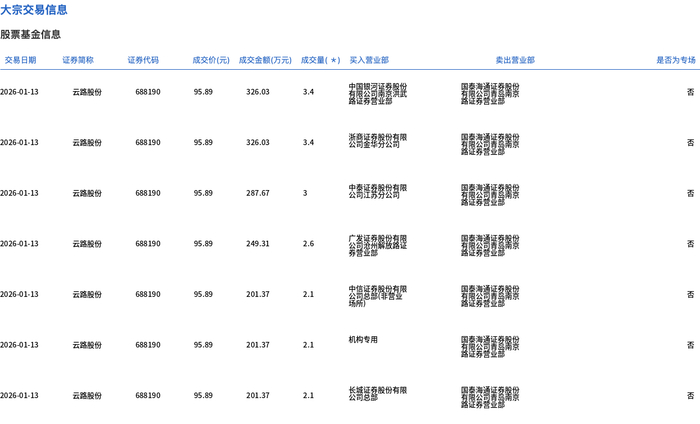This screenshot has width=700, height=424.
Task: Select 201.37 amount in 长城证券 row
Action: [258, 395]
